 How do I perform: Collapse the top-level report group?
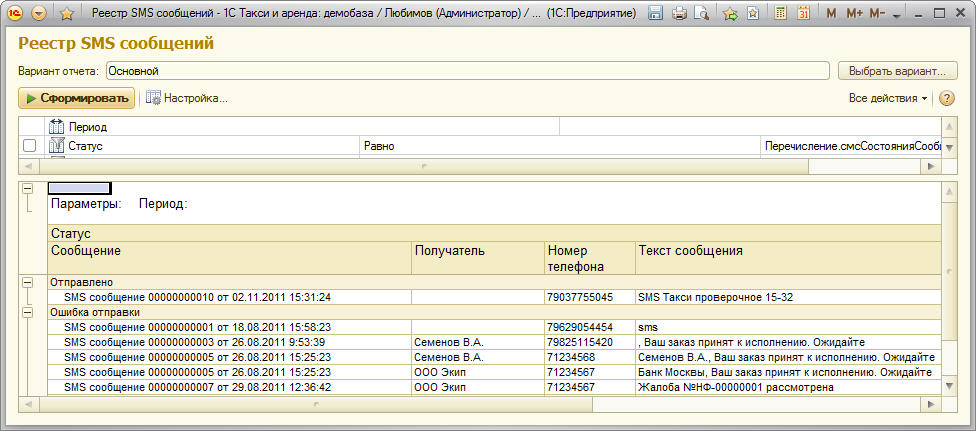tap(27, 188)
